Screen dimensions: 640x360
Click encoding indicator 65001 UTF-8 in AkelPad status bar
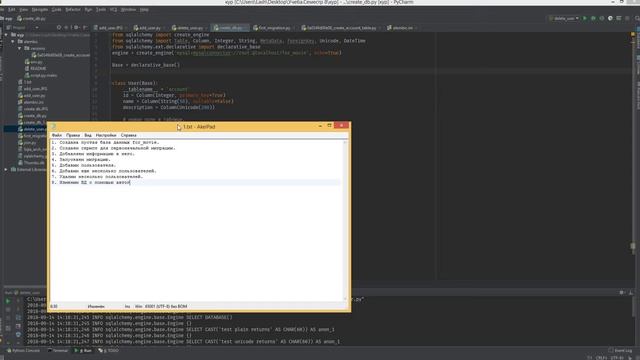coord(166,306)
